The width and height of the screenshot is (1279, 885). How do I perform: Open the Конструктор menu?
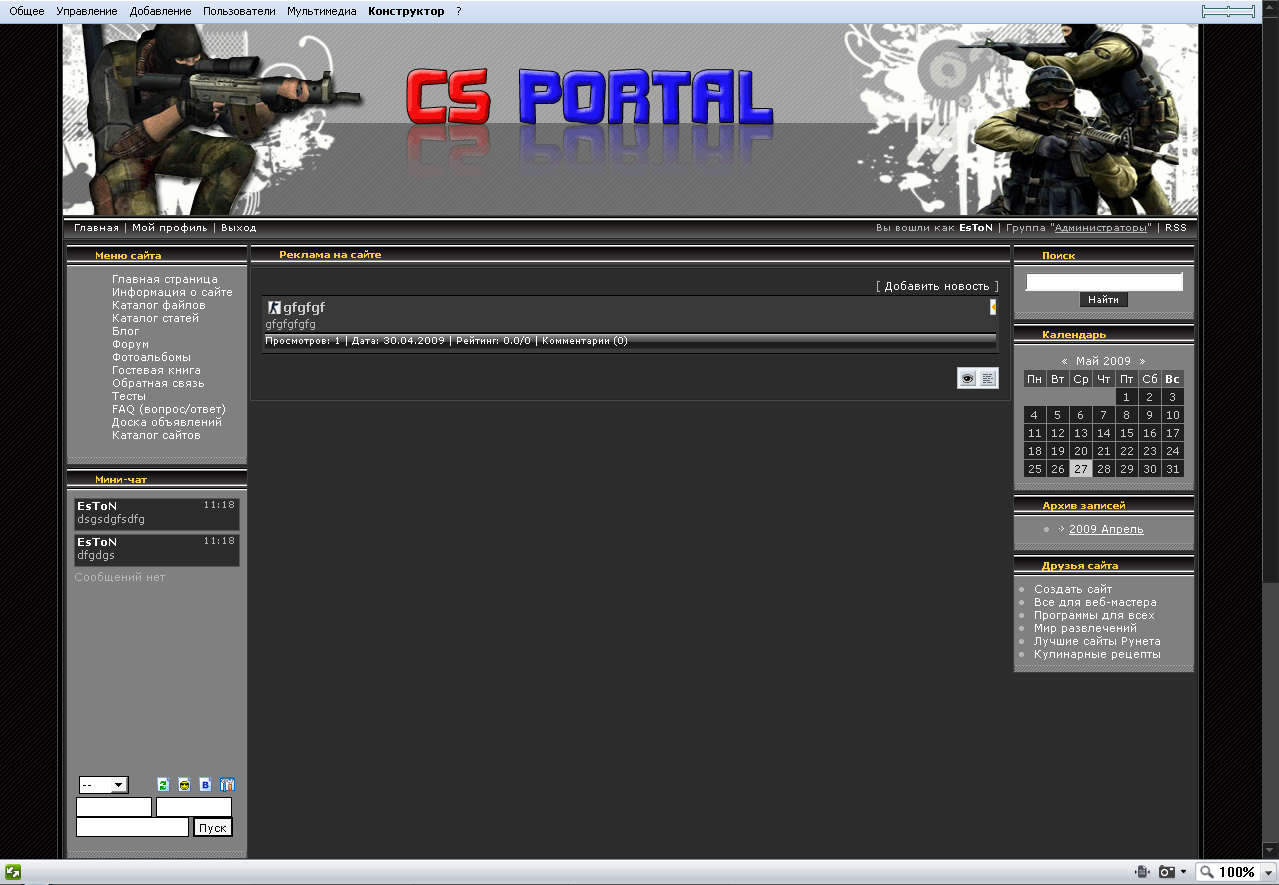pos(406,11)
